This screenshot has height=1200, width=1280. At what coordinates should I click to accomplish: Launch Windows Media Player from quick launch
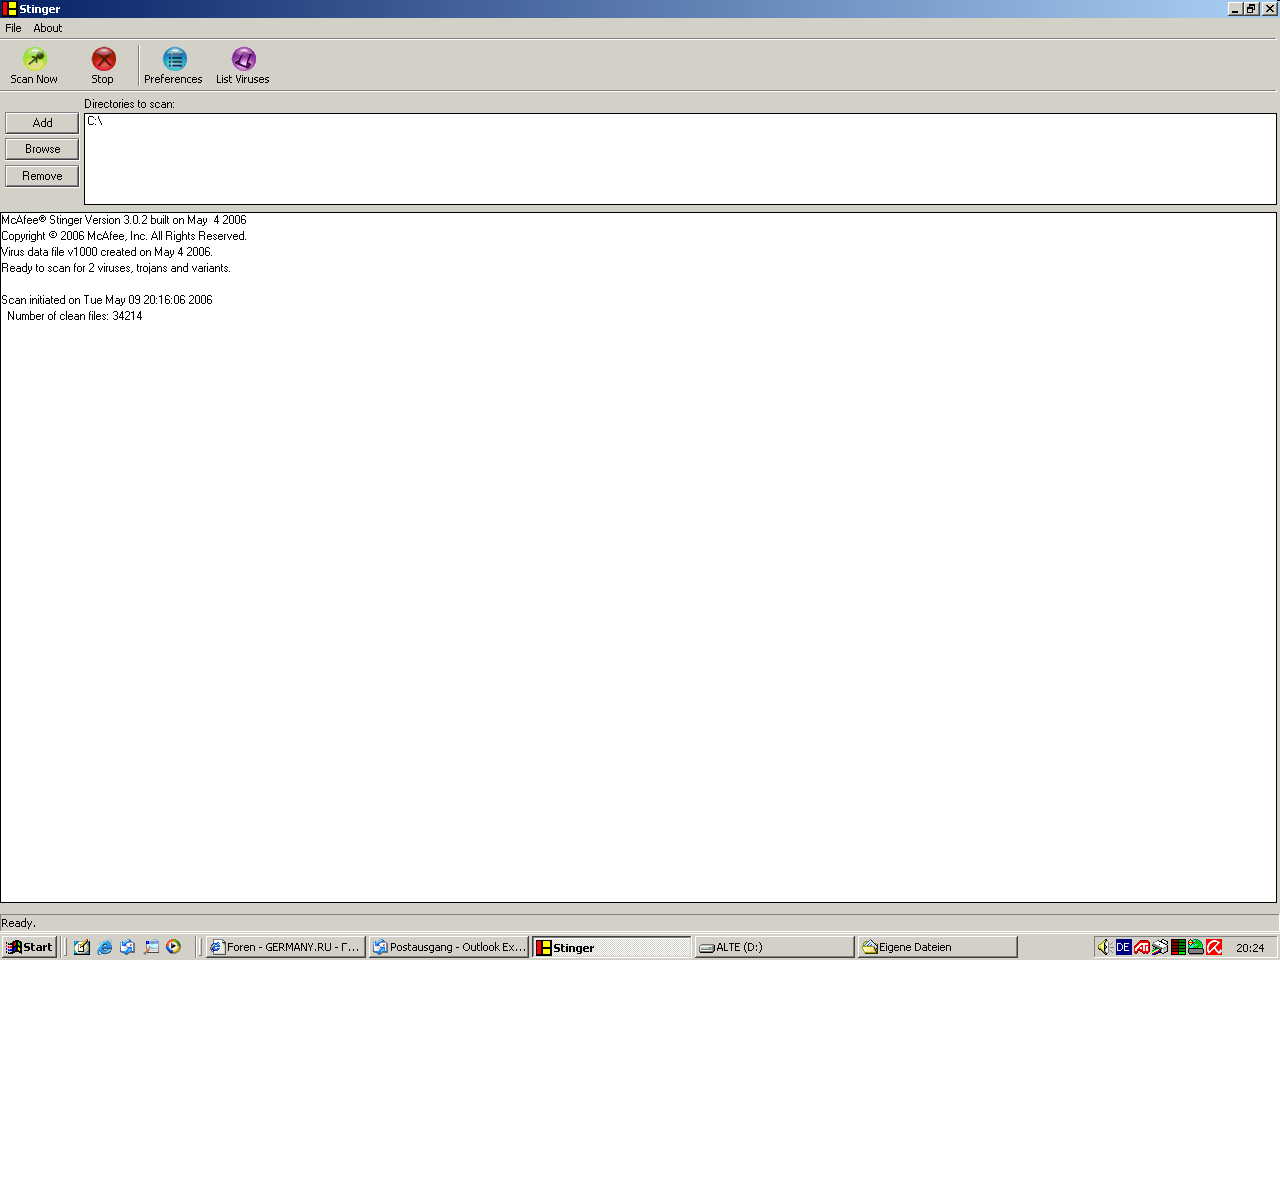[x=174, y=947]
